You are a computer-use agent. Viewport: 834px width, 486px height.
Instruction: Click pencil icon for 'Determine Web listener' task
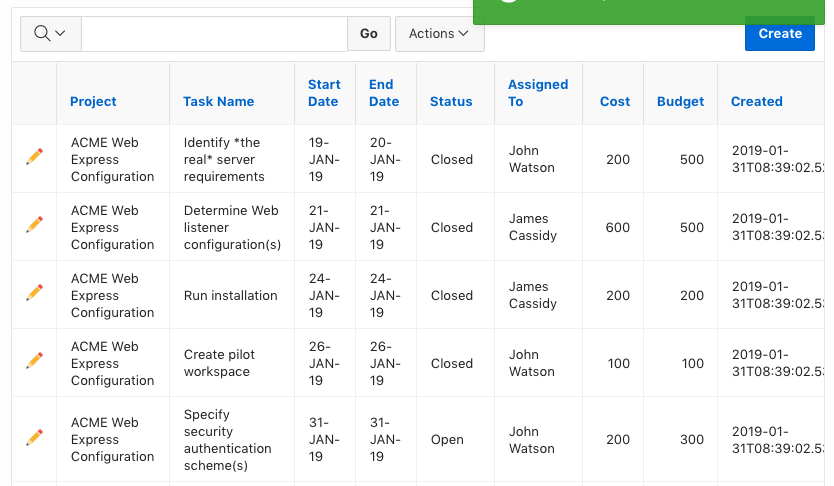click(x=34, y=224)
